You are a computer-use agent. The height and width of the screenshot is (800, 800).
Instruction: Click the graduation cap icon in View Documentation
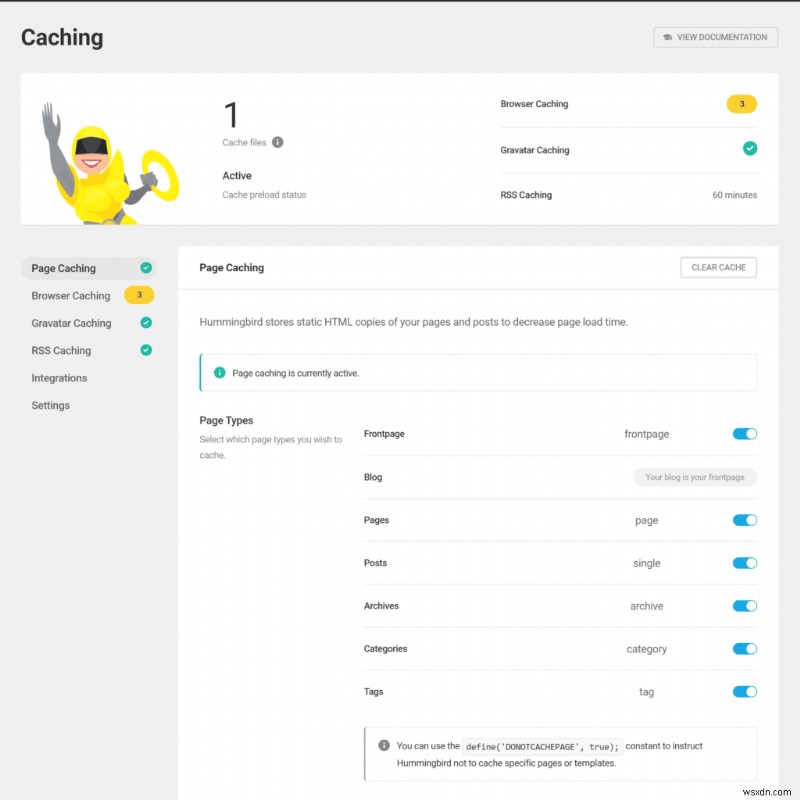pyautogui.click(x=667, y=37)
